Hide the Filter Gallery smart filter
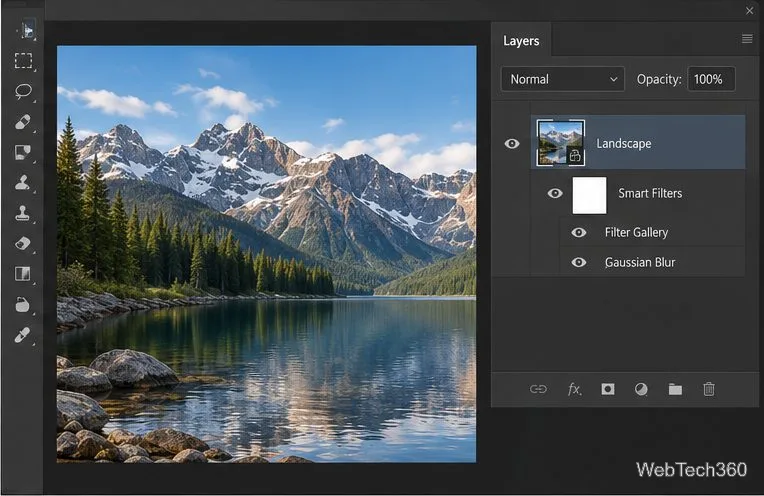764x496 pixels. (578, 232)
